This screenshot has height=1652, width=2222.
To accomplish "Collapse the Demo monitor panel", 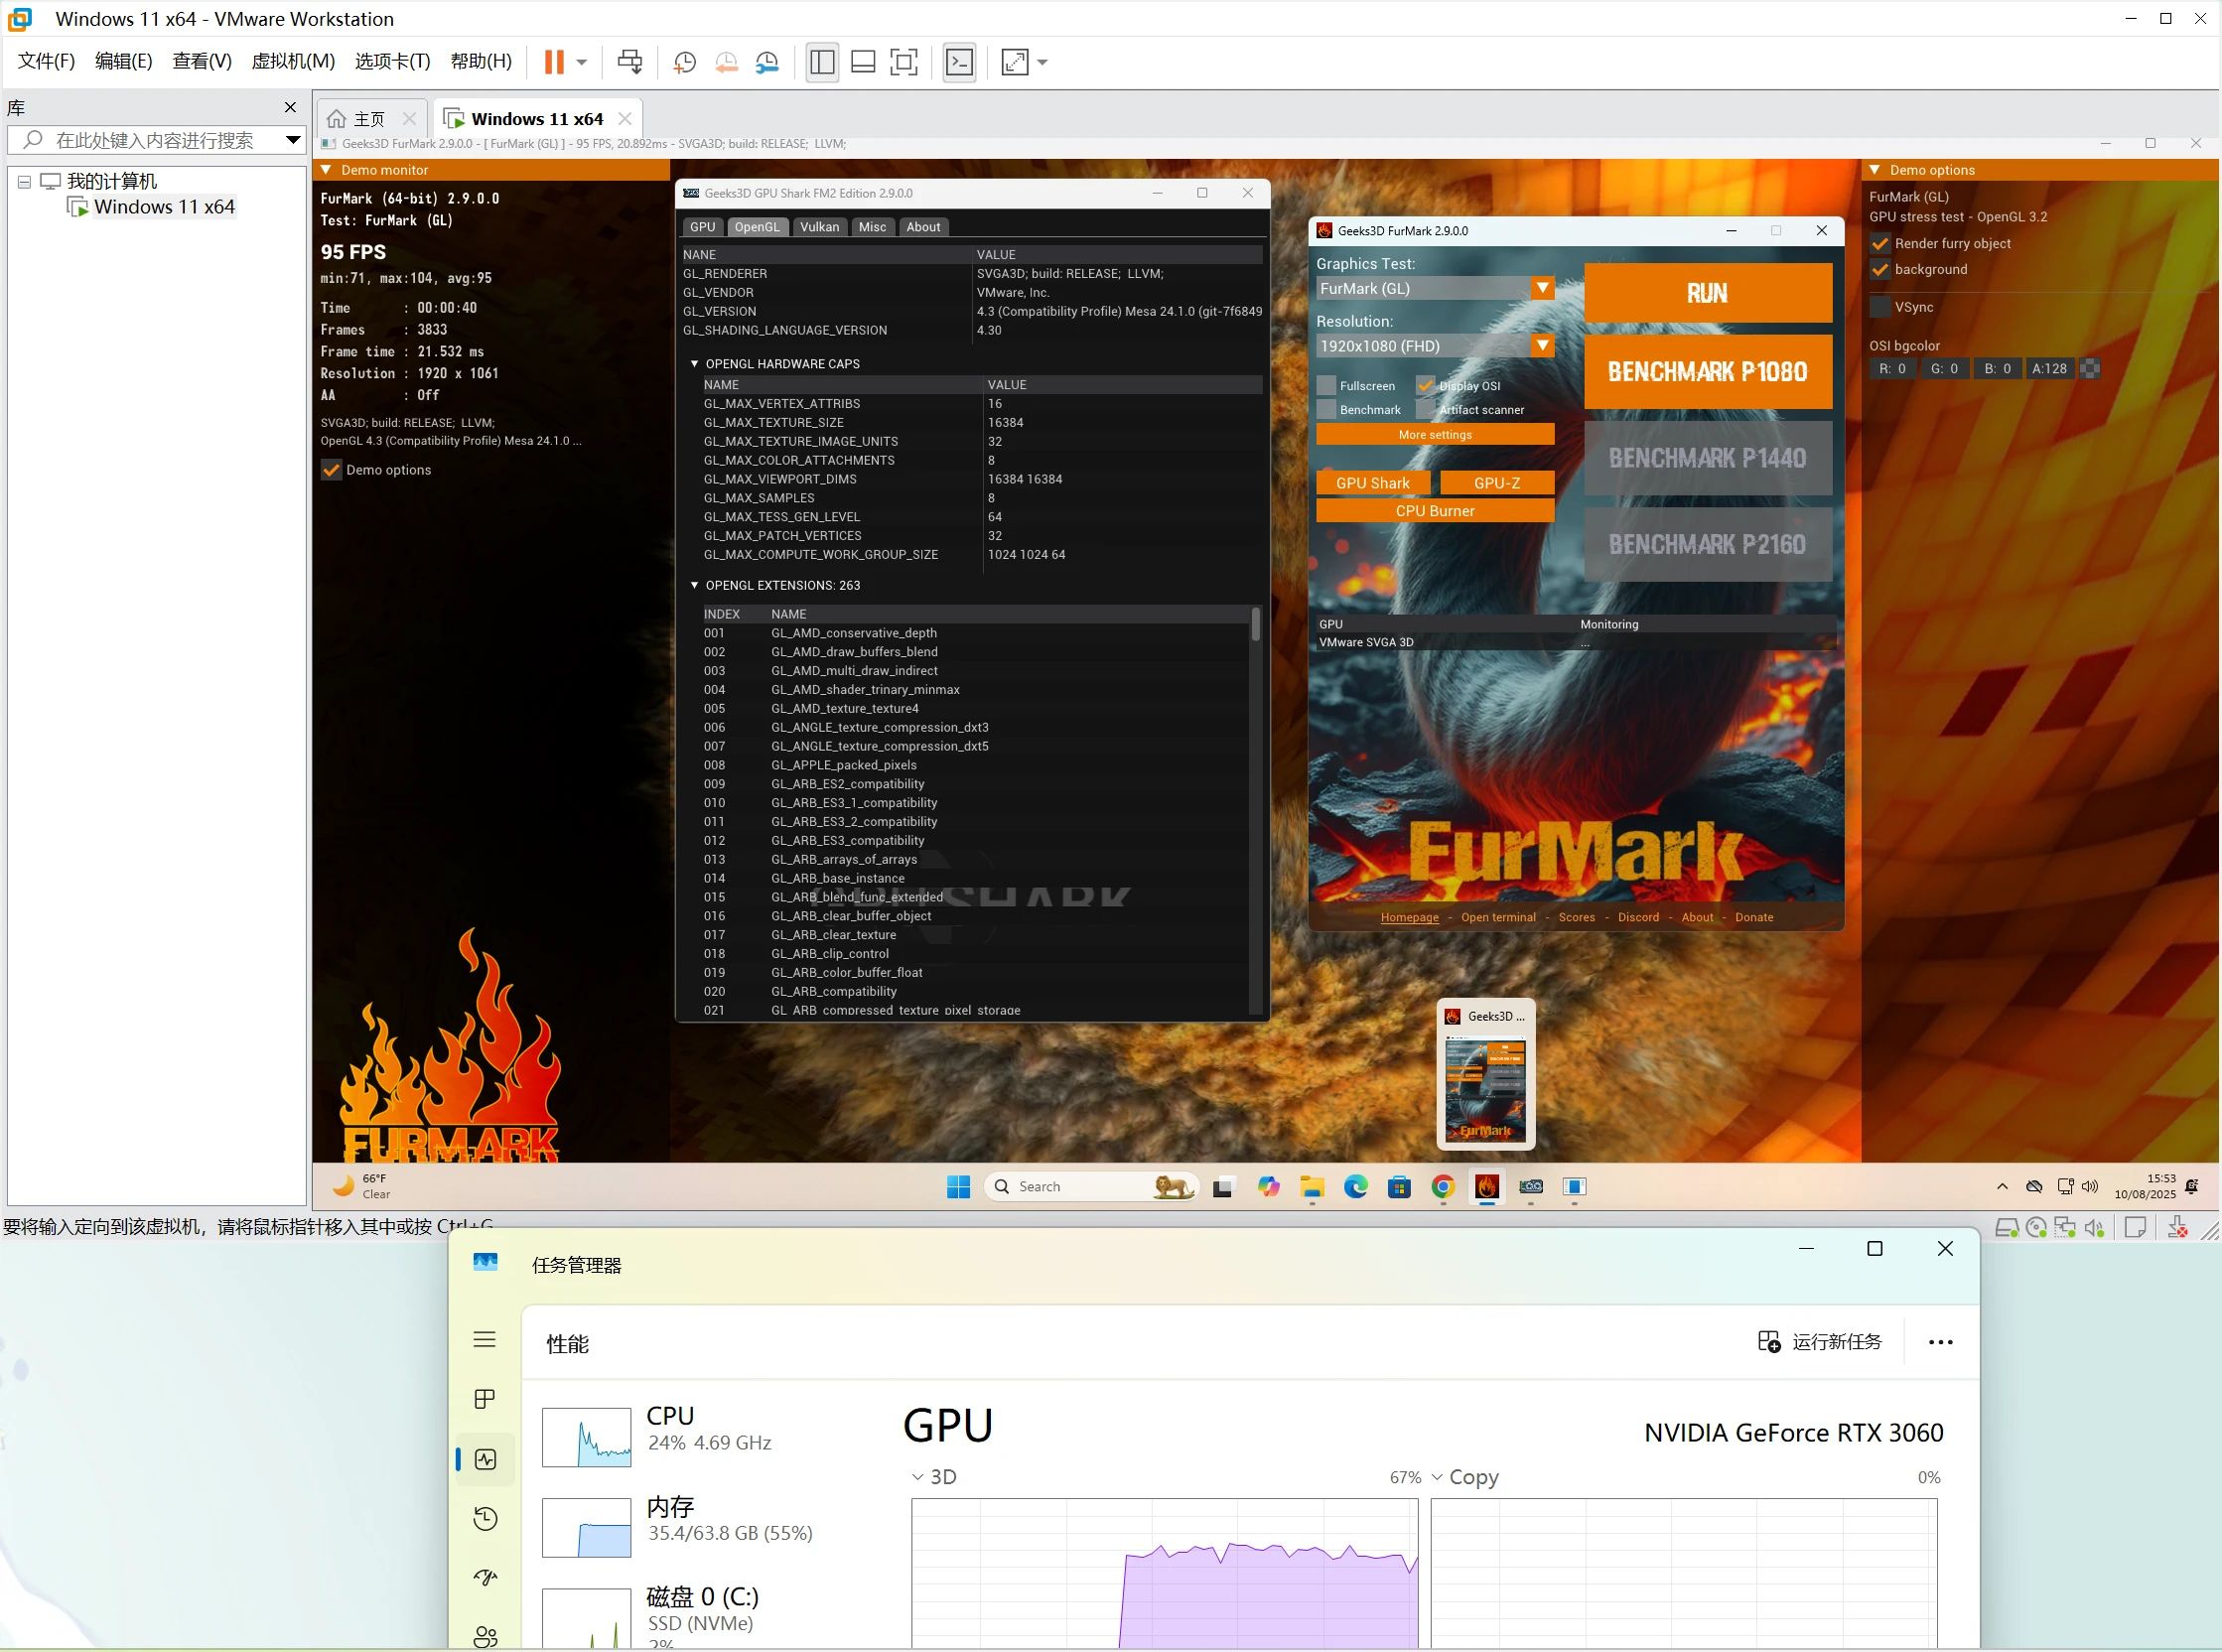I will click(325, 170).
